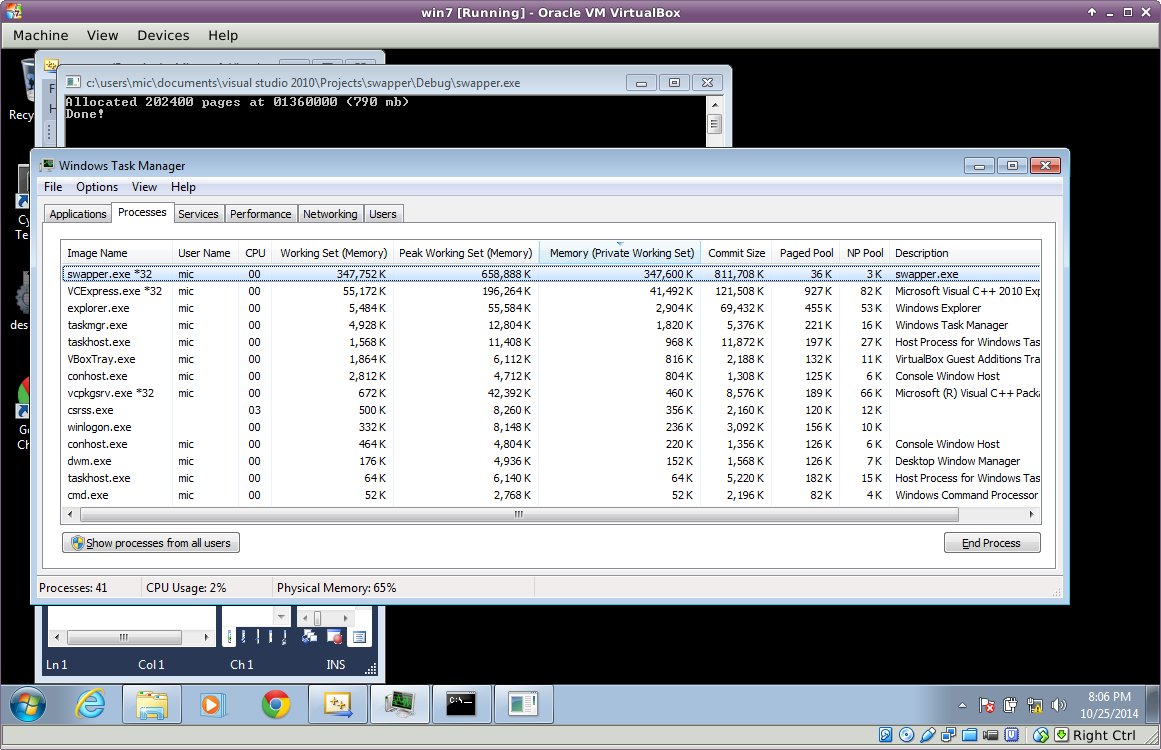Switch to the Applications tab
The image size is (1161, 750).
click(x=78, y=214)
